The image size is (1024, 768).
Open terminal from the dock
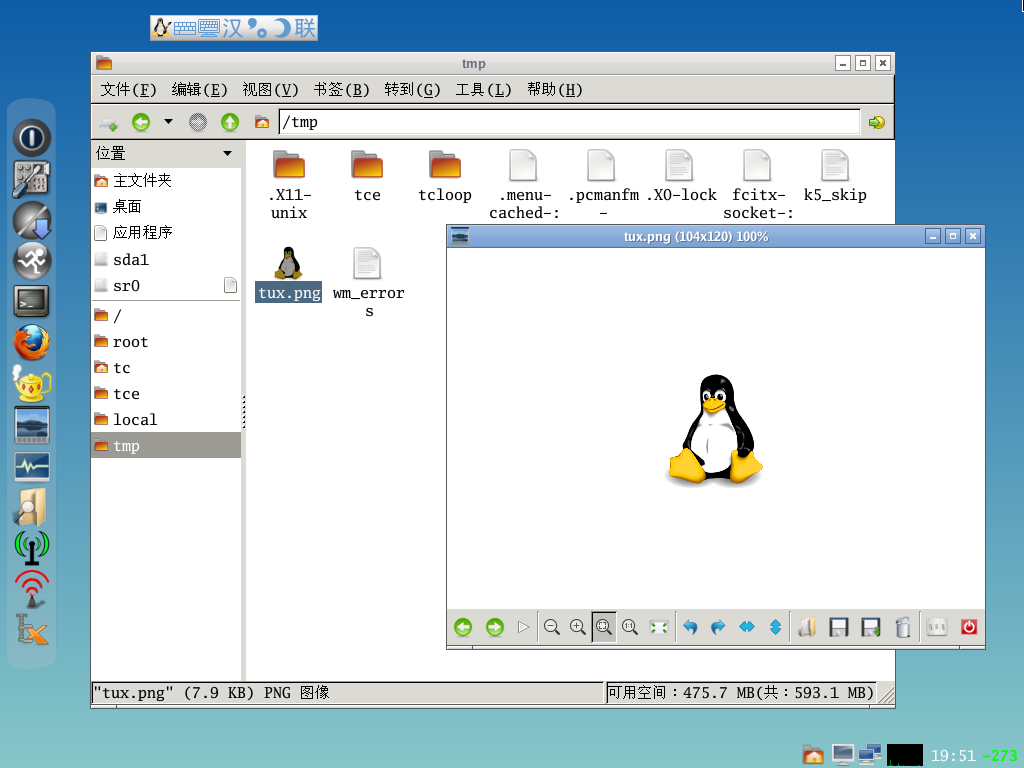[x=31, y=301]
